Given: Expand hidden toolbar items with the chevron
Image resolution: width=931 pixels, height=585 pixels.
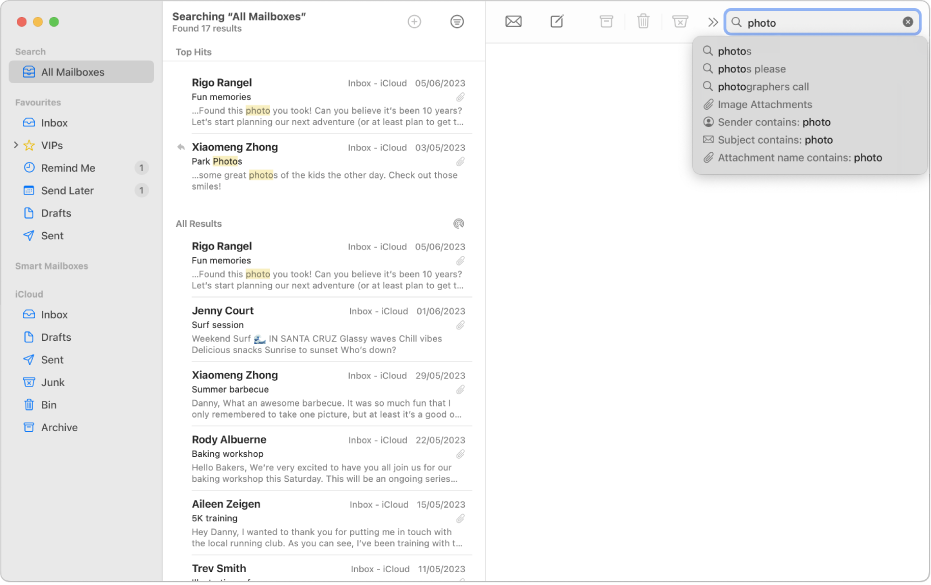Looking at the screenshot, I should coord(712,21).
